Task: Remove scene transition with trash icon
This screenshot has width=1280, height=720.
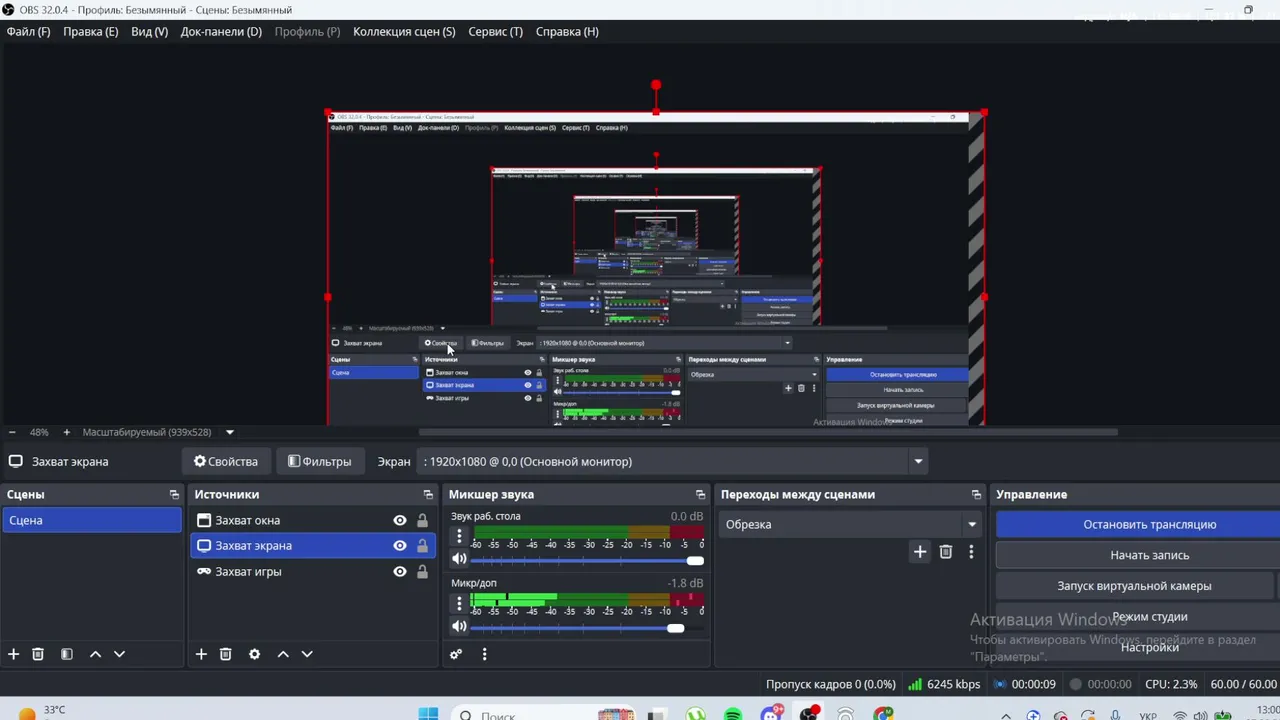Action: click(x=946, y=551)
